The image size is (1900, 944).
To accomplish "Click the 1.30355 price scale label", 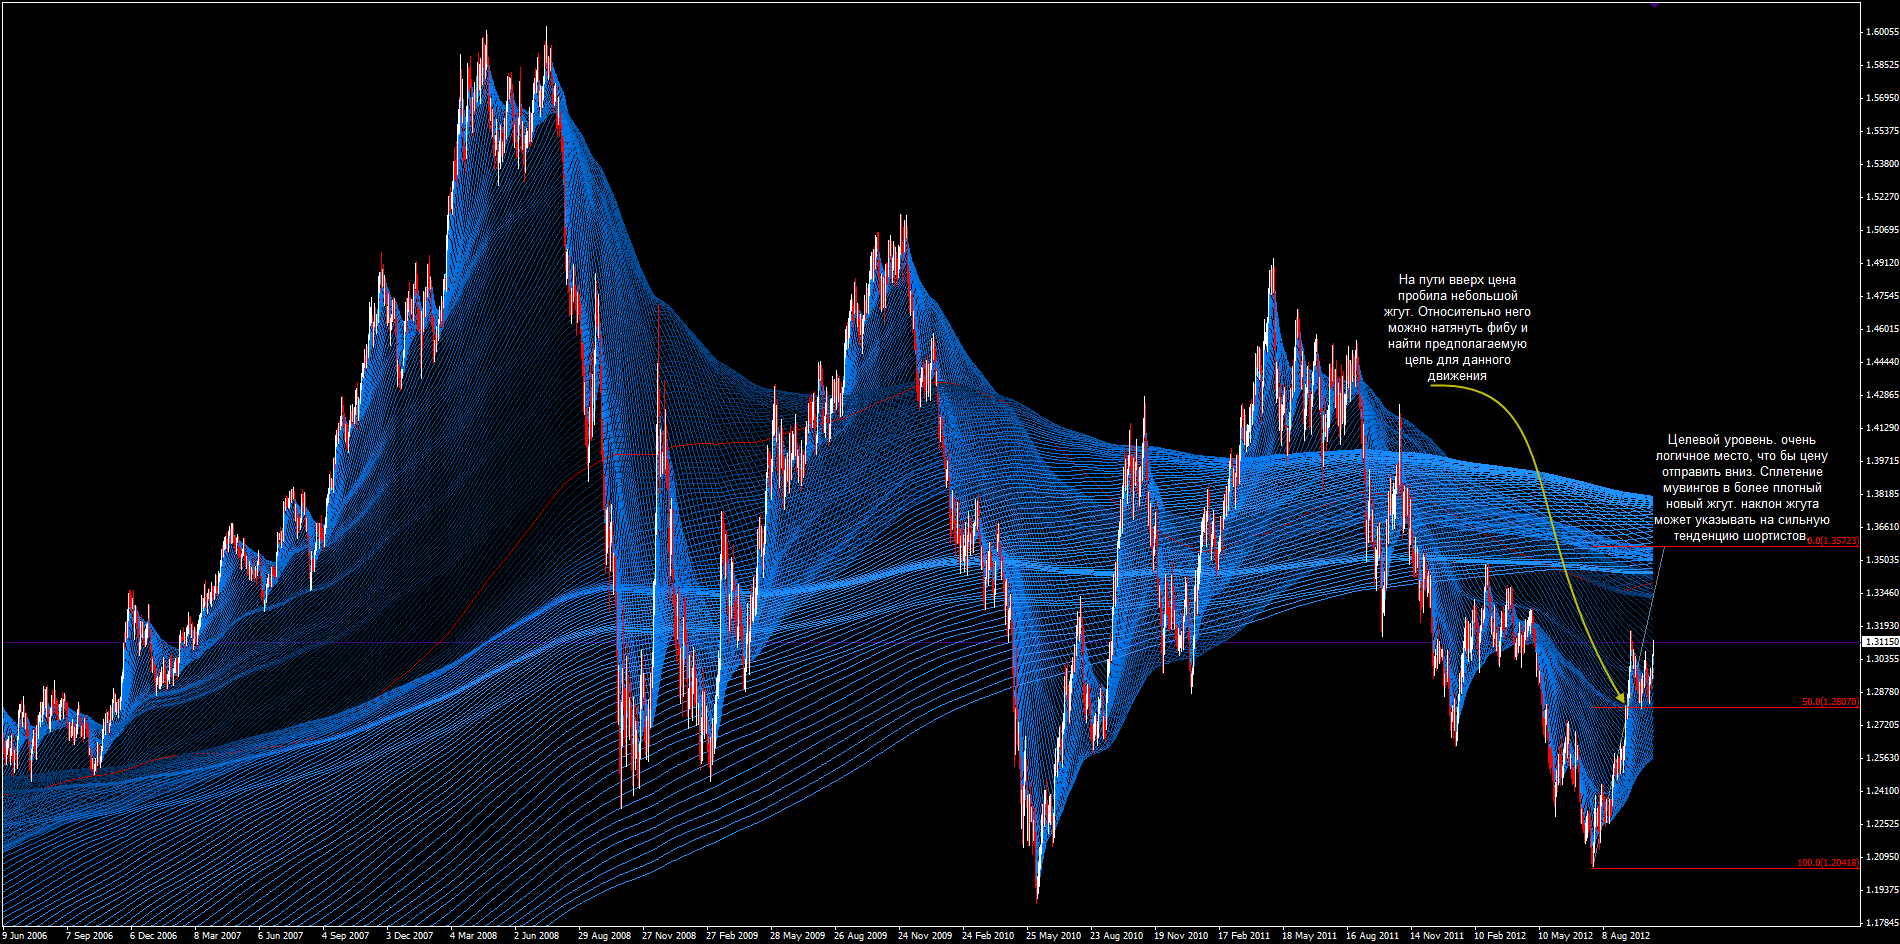I will point(1882,659).
